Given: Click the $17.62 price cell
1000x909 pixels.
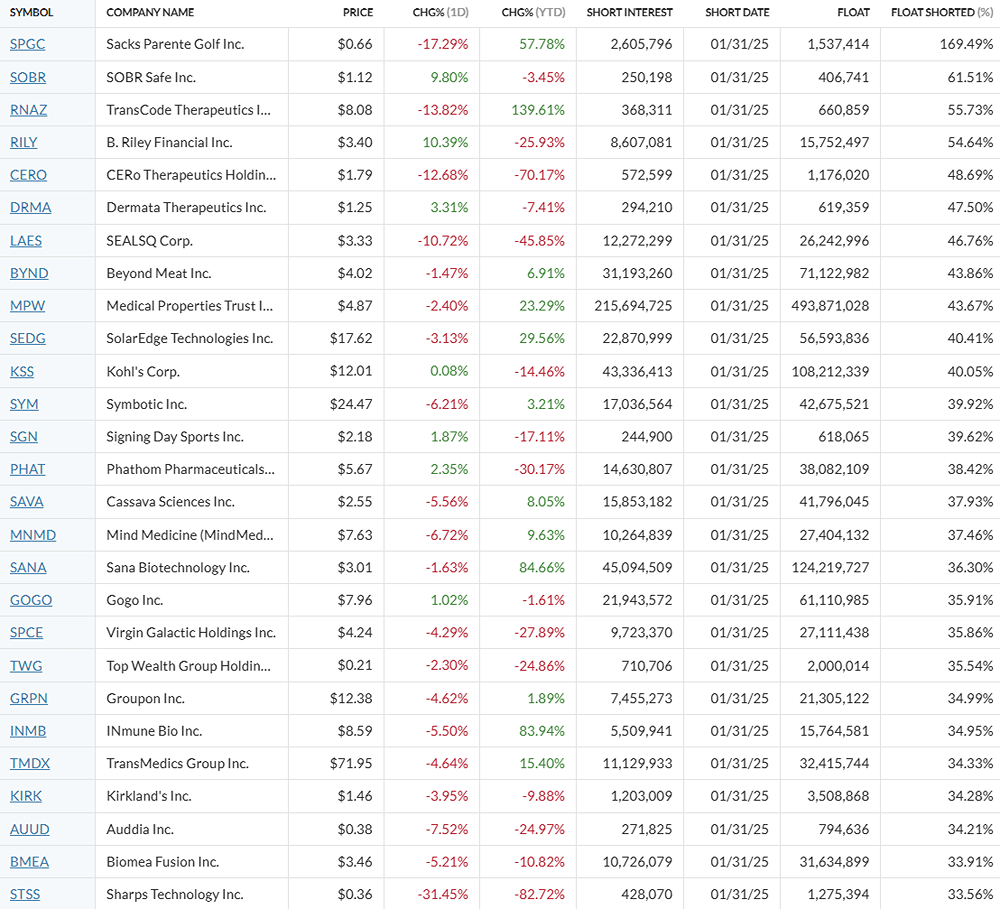Looking at the screenshot, I should (351, 338).
